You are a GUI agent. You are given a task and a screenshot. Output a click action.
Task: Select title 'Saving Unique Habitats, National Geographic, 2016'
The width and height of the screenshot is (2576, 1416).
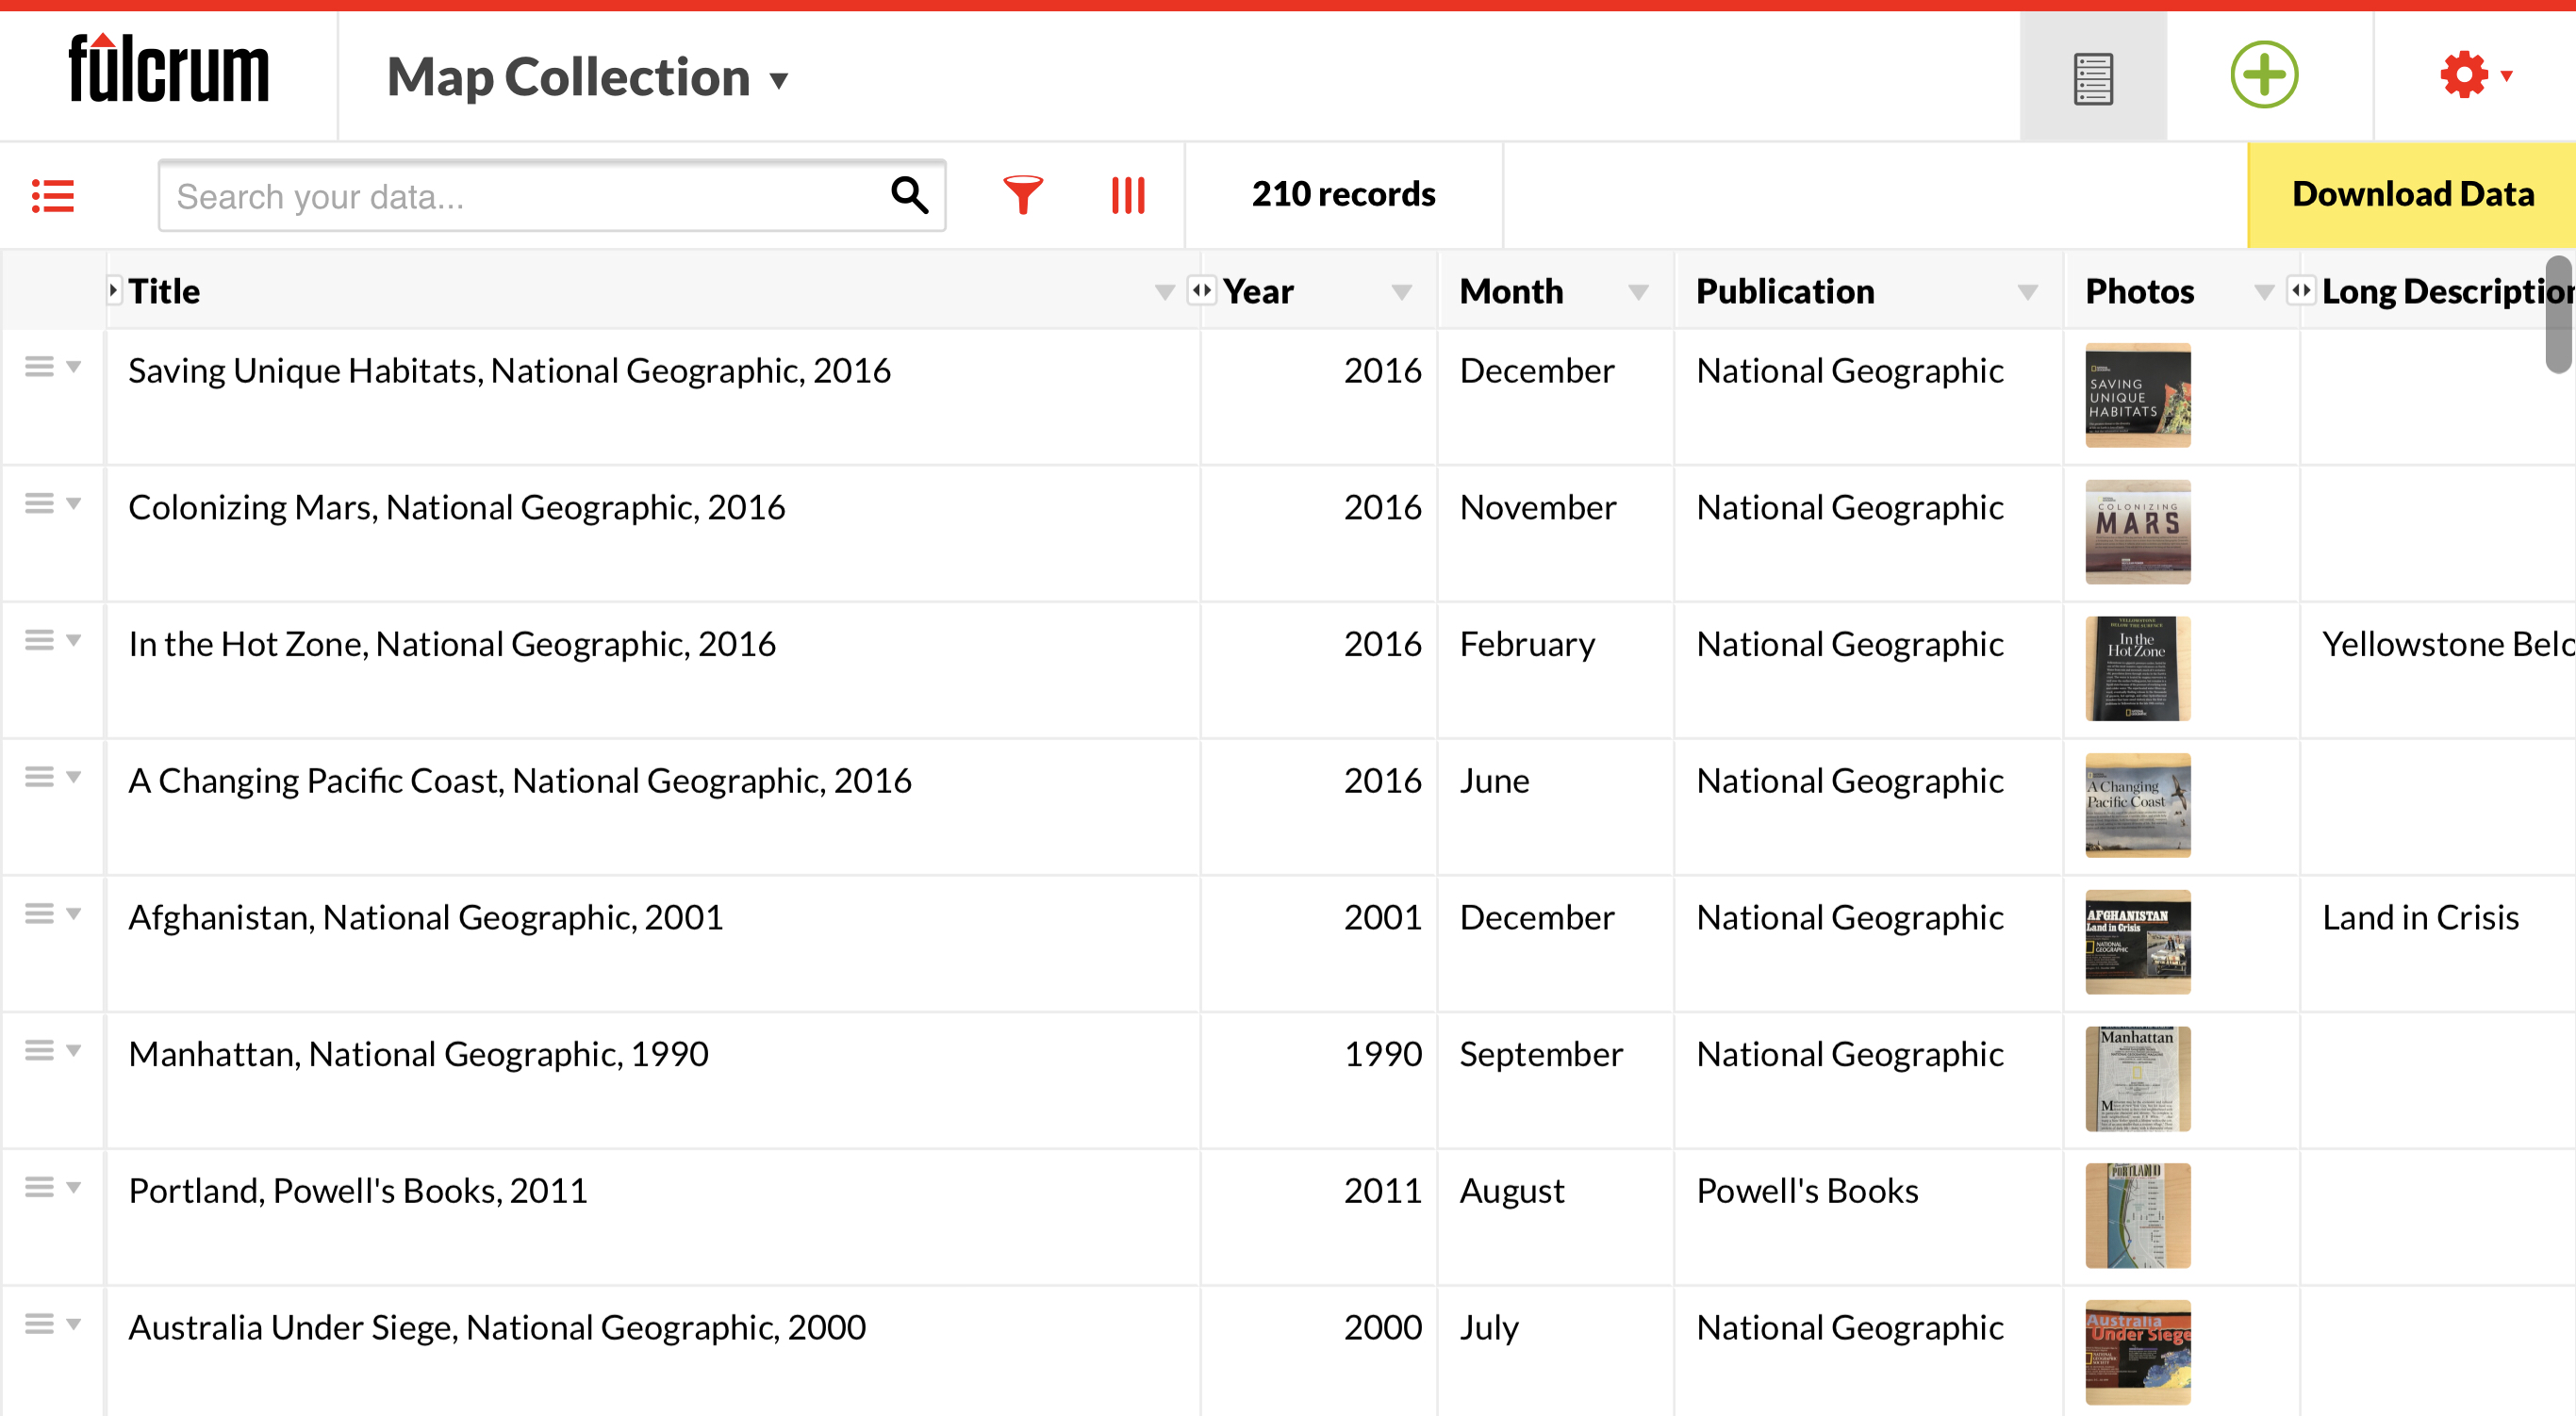click(x=509, y=371)
